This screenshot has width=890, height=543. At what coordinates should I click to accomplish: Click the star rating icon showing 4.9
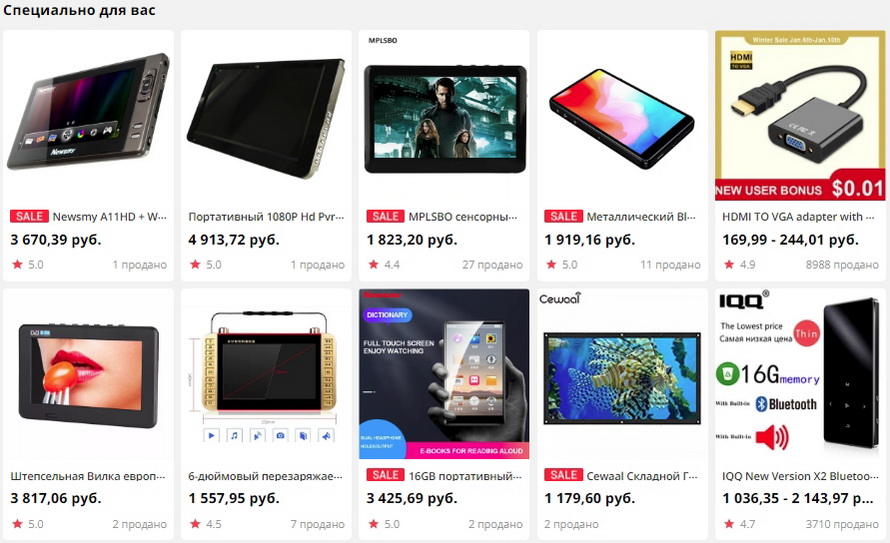click(729, 264)
